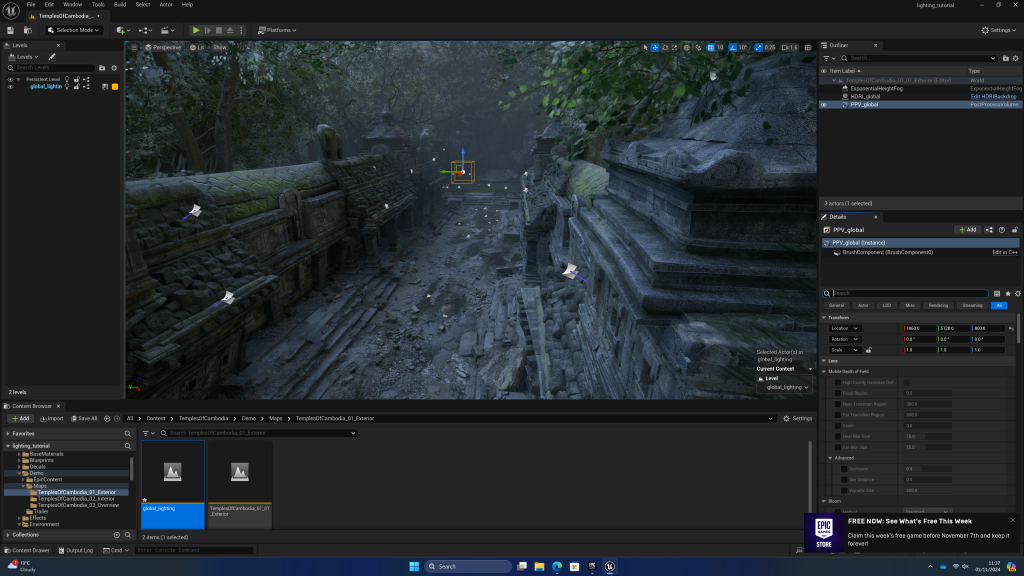Screen dimensions: 1024x576
Task: Select the Scale gizmo tool
Action: point(675,47)
